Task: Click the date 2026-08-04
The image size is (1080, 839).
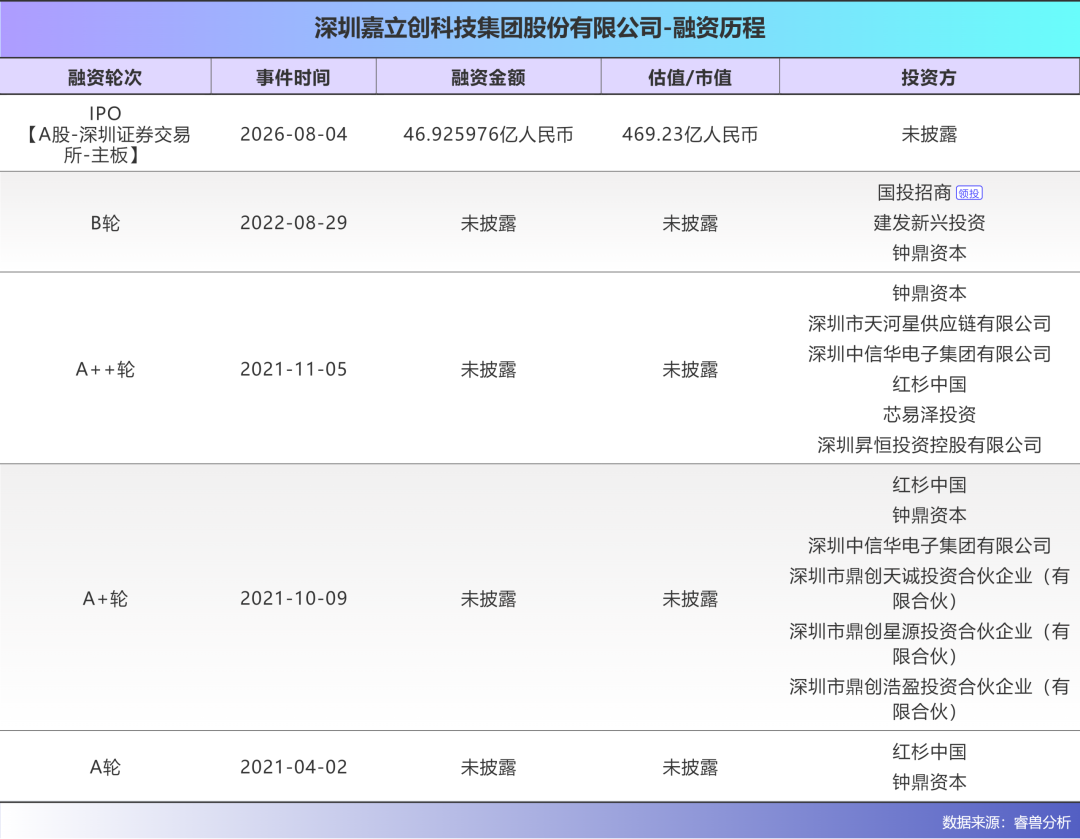Action: coord(293,134)
